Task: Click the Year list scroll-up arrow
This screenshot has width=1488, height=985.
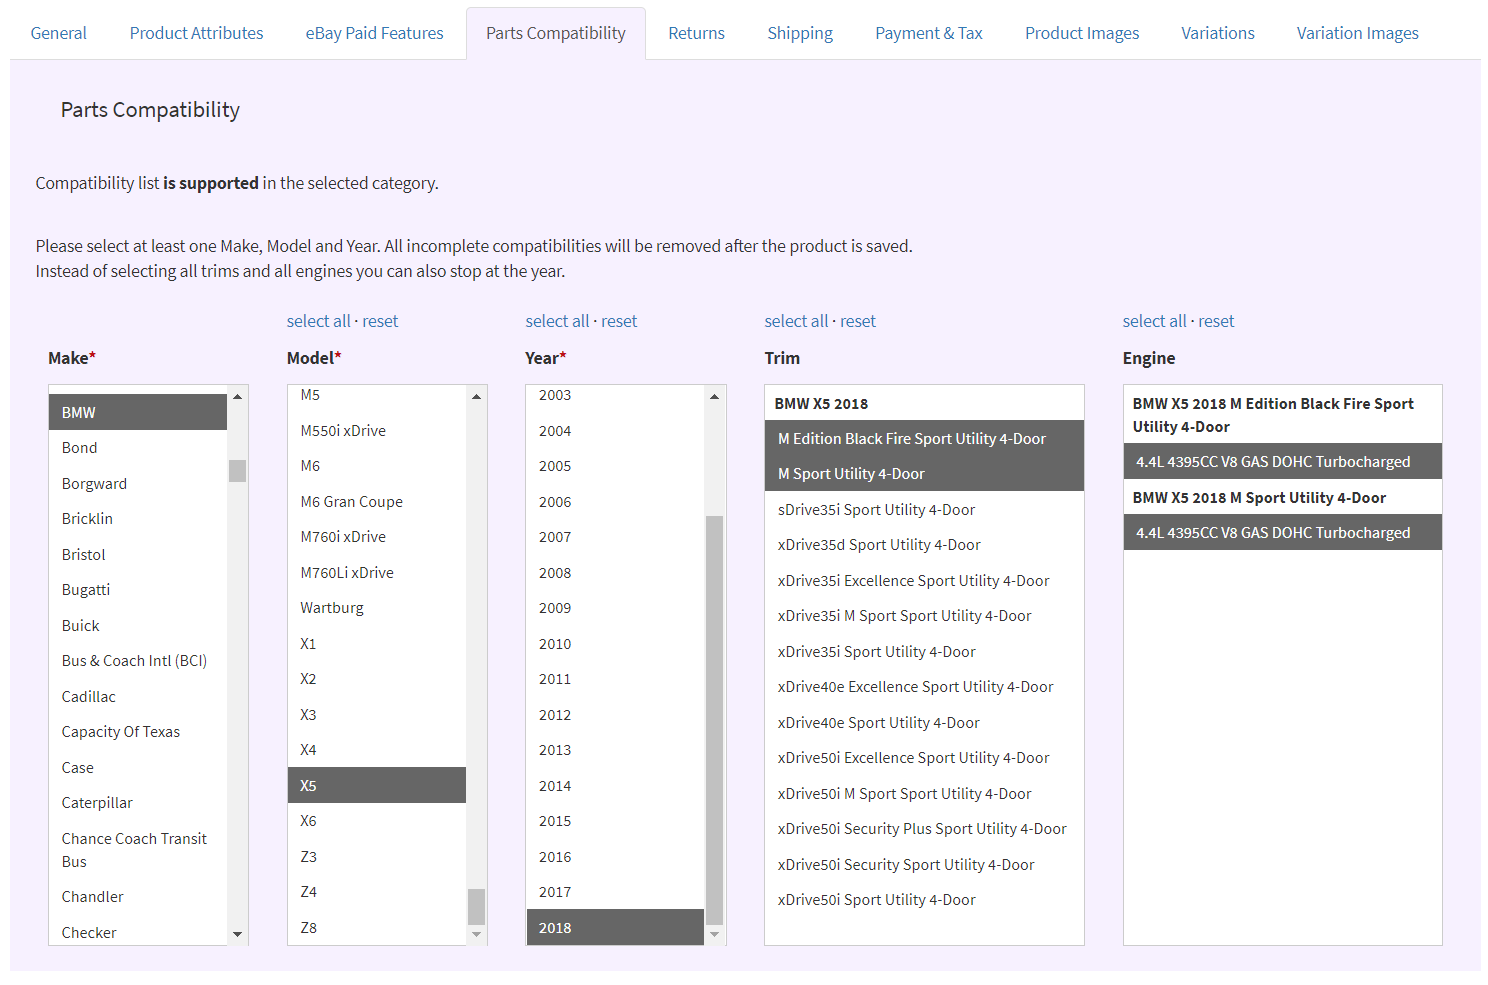Action: 715,397
